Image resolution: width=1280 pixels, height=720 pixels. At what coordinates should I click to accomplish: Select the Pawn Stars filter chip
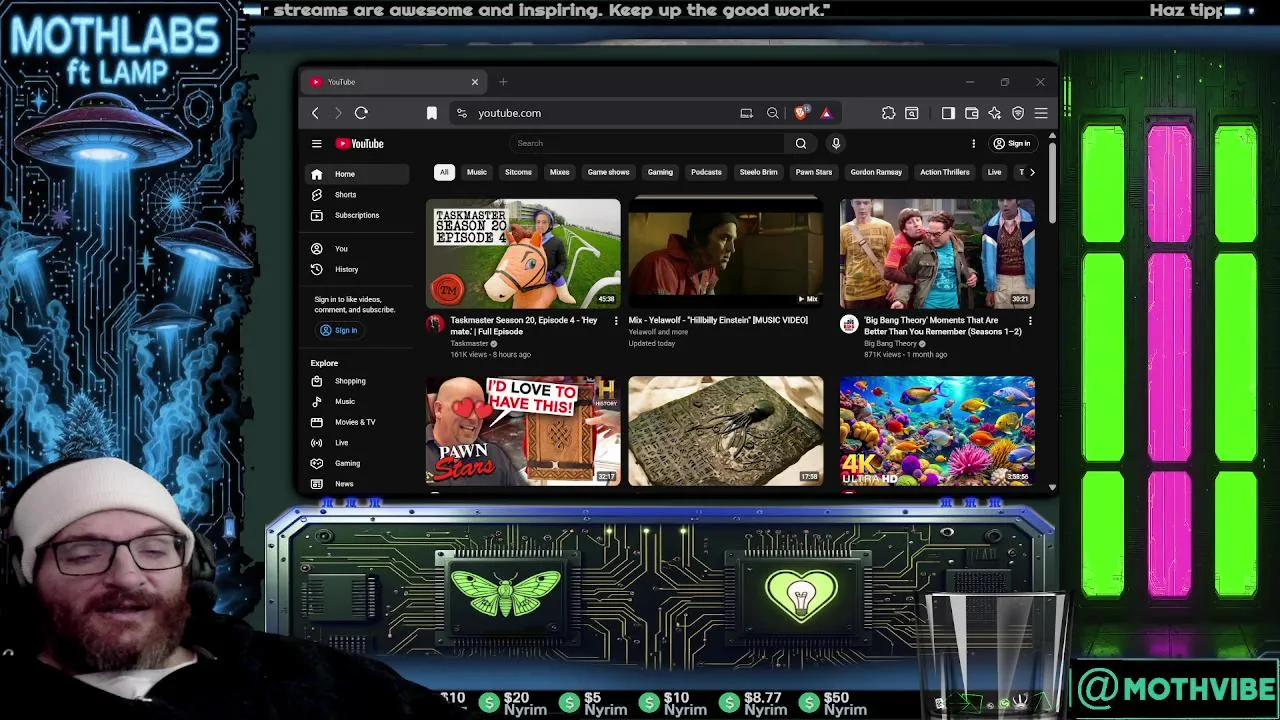tap(814, 172)
